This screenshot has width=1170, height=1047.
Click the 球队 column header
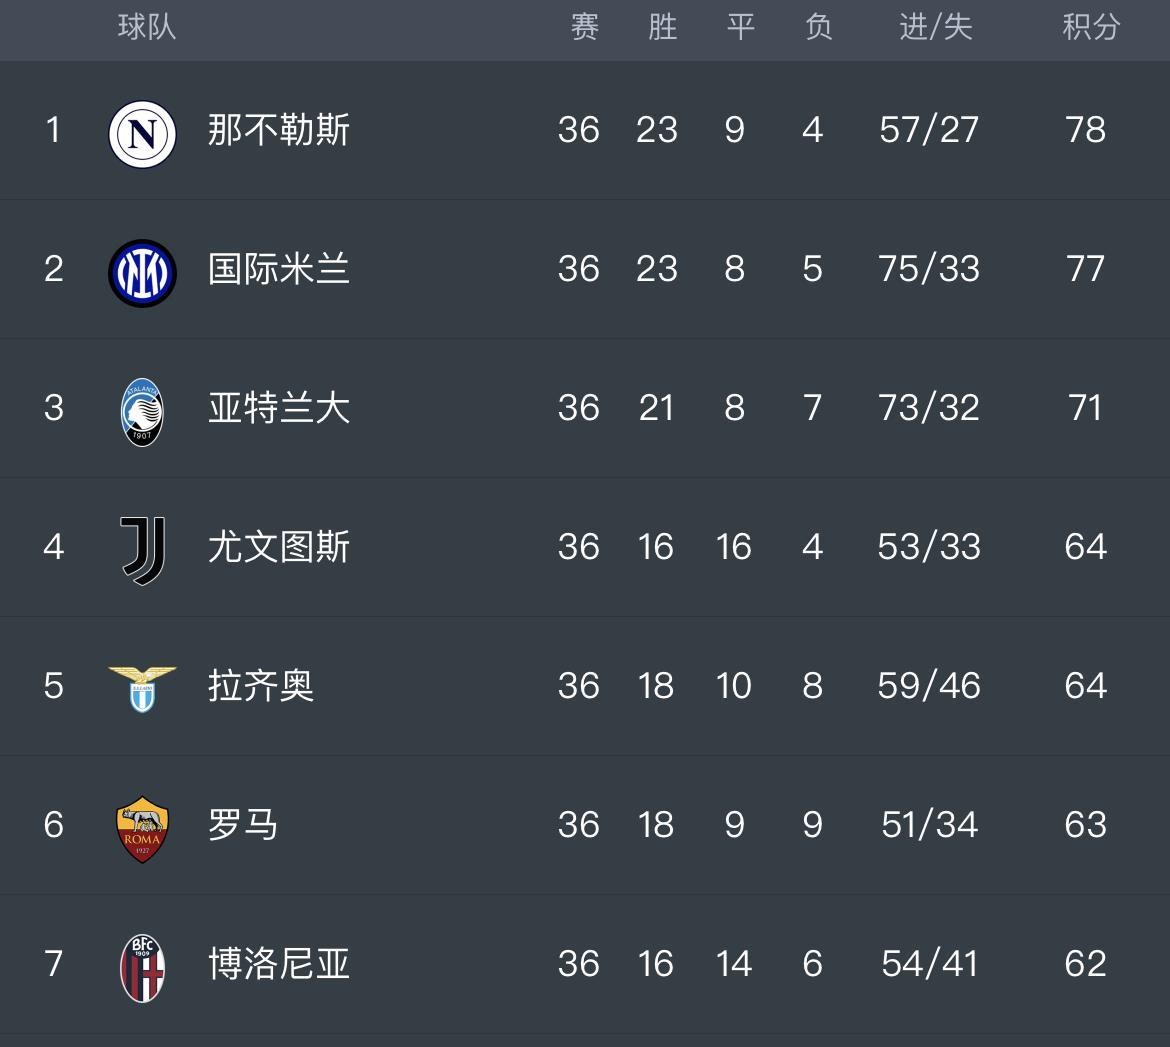[146, 28]
